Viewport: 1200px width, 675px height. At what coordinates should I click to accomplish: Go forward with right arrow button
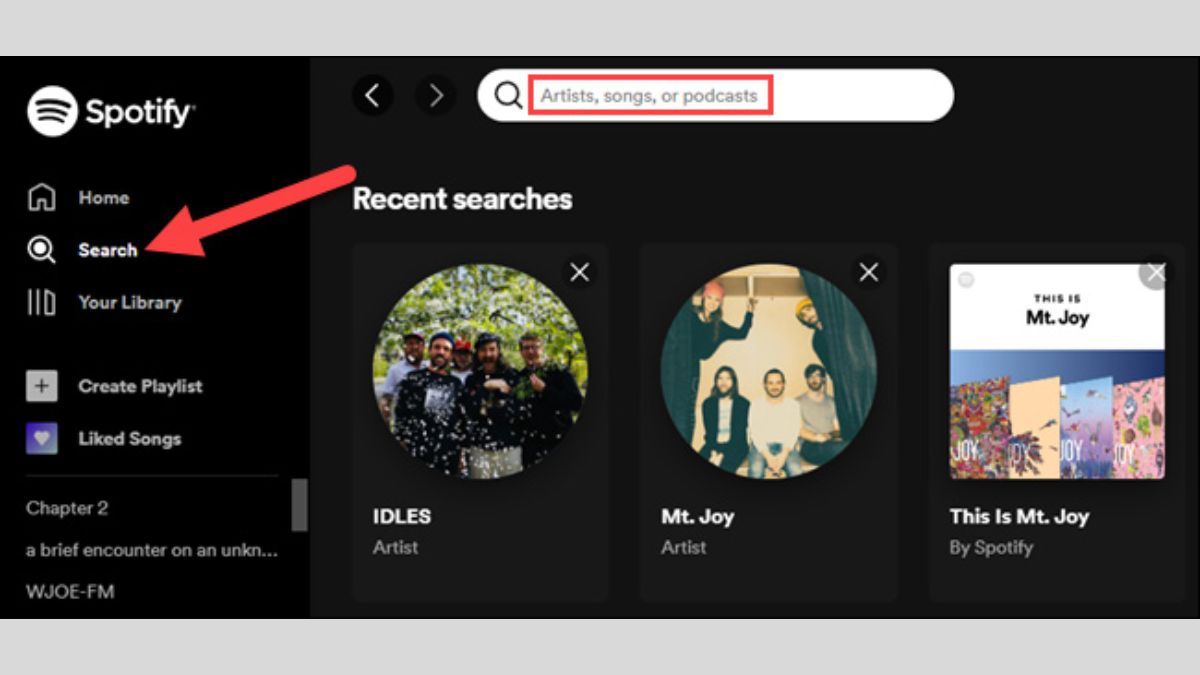(435, 95)
